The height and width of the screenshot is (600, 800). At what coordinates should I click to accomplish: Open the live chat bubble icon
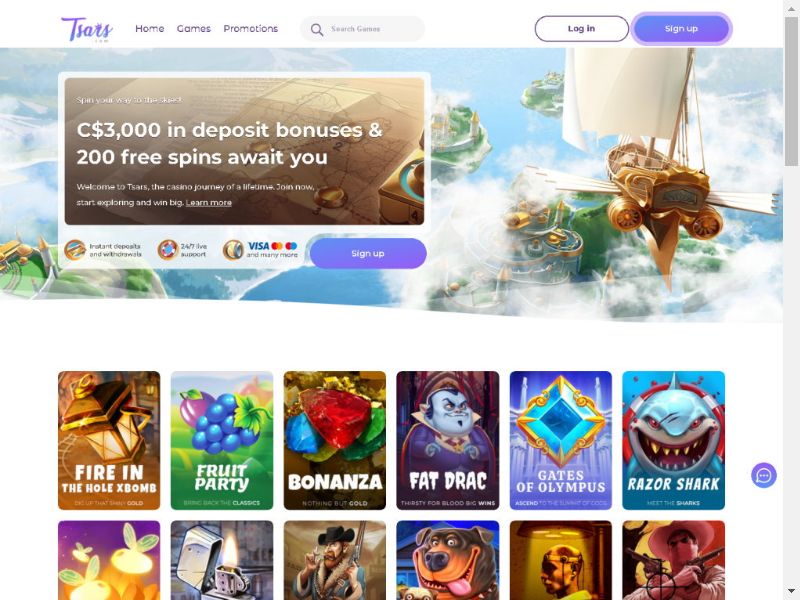click(x=763, y=476)
